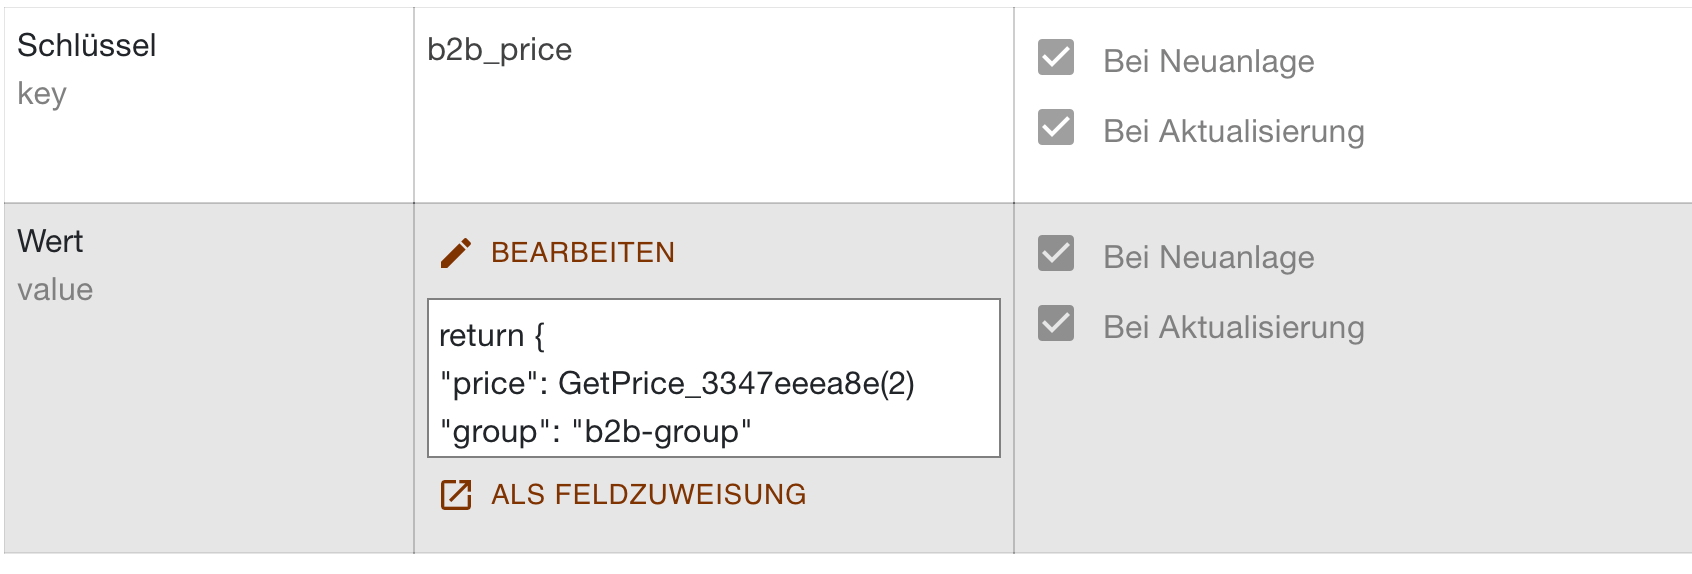Screen dimensions: 1692x574
Task: Open BEARBEITEN for the Wert value
Action: coord(583,253)
